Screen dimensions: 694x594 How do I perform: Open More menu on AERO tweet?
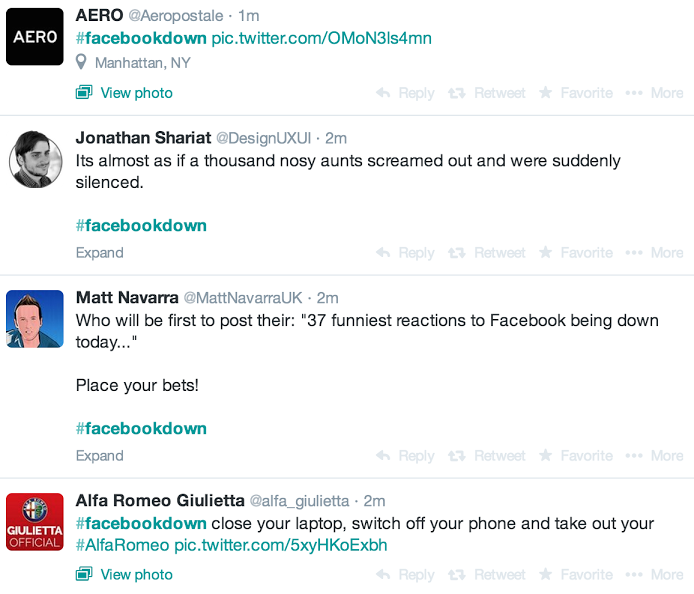tap(654, 93)
